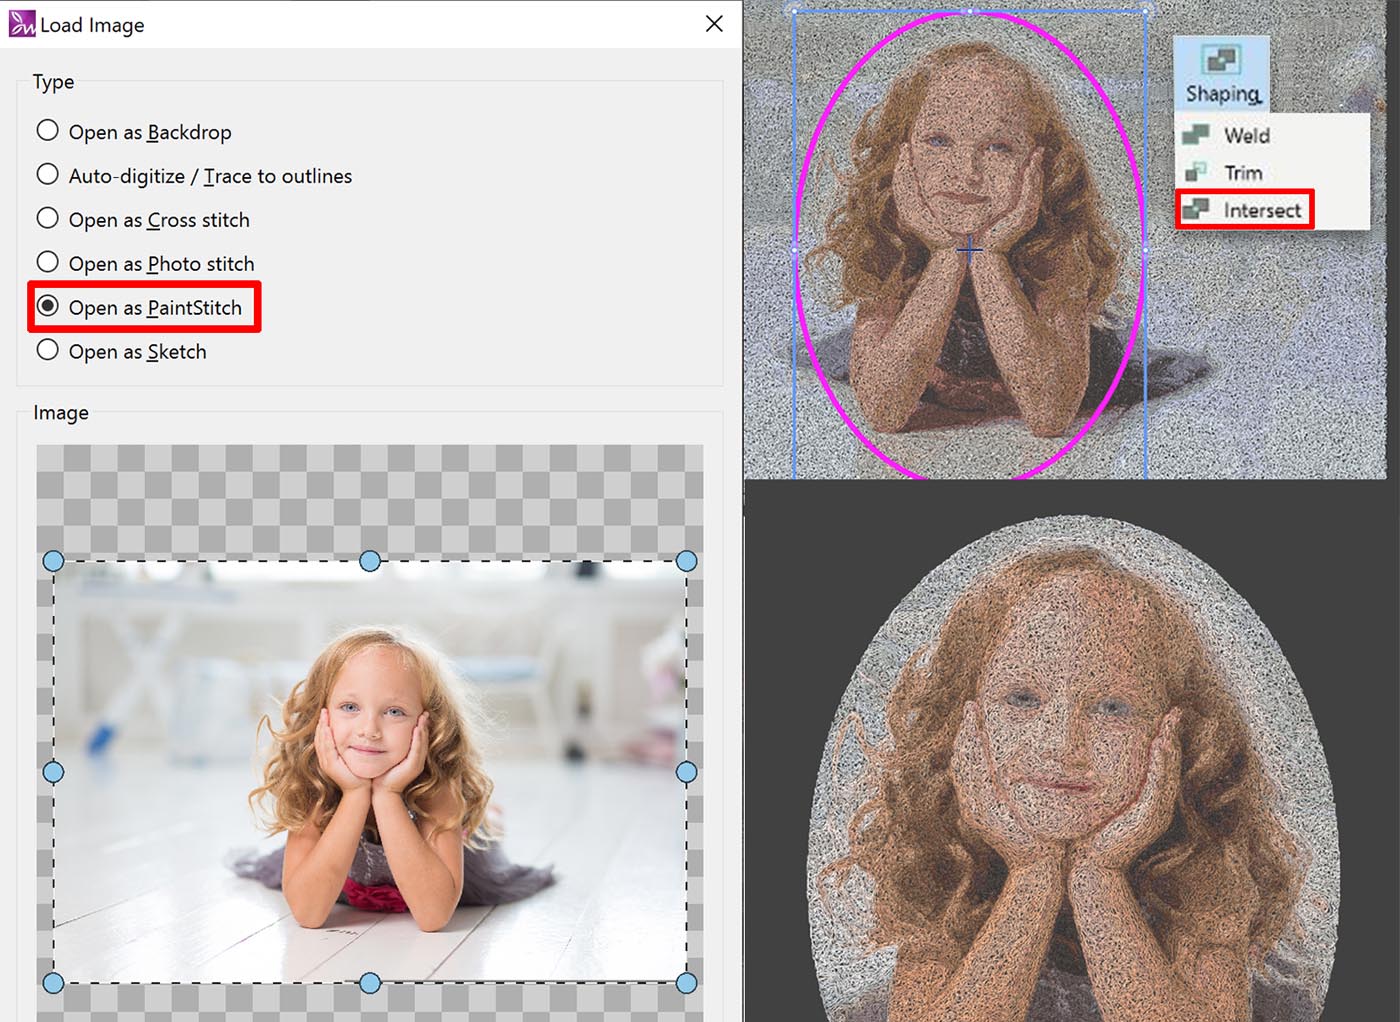Close the Load Image dialog
The height and width of the screenshot is (1022, 1400).
click(x=714, y=24)
